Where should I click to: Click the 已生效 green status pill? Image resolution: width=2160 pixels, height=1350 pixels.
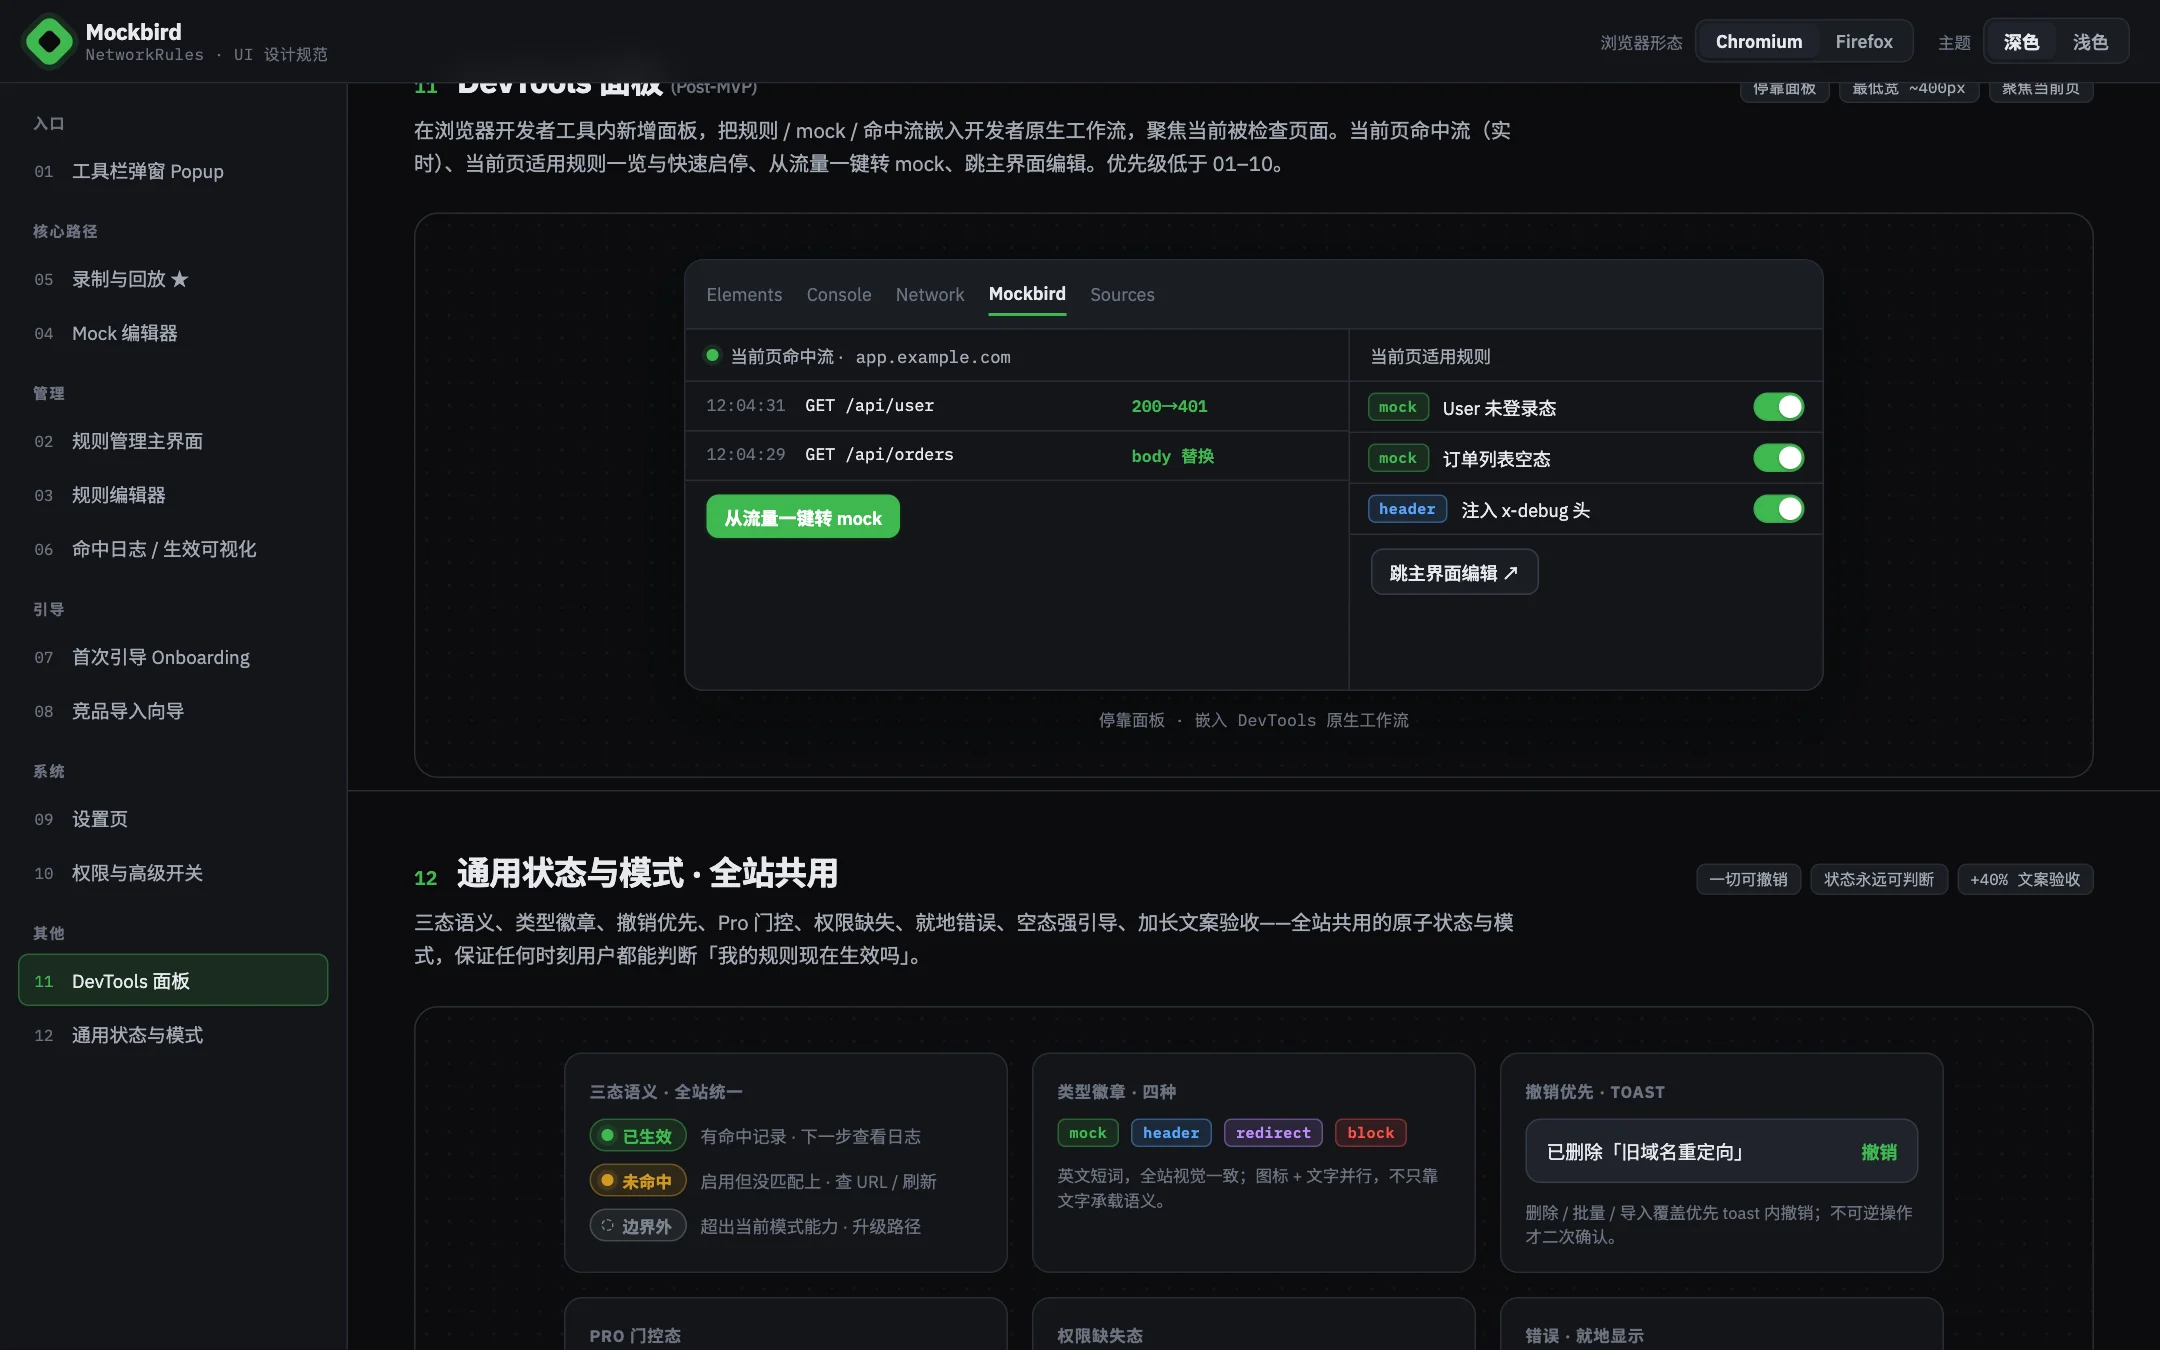(637, 1136)
